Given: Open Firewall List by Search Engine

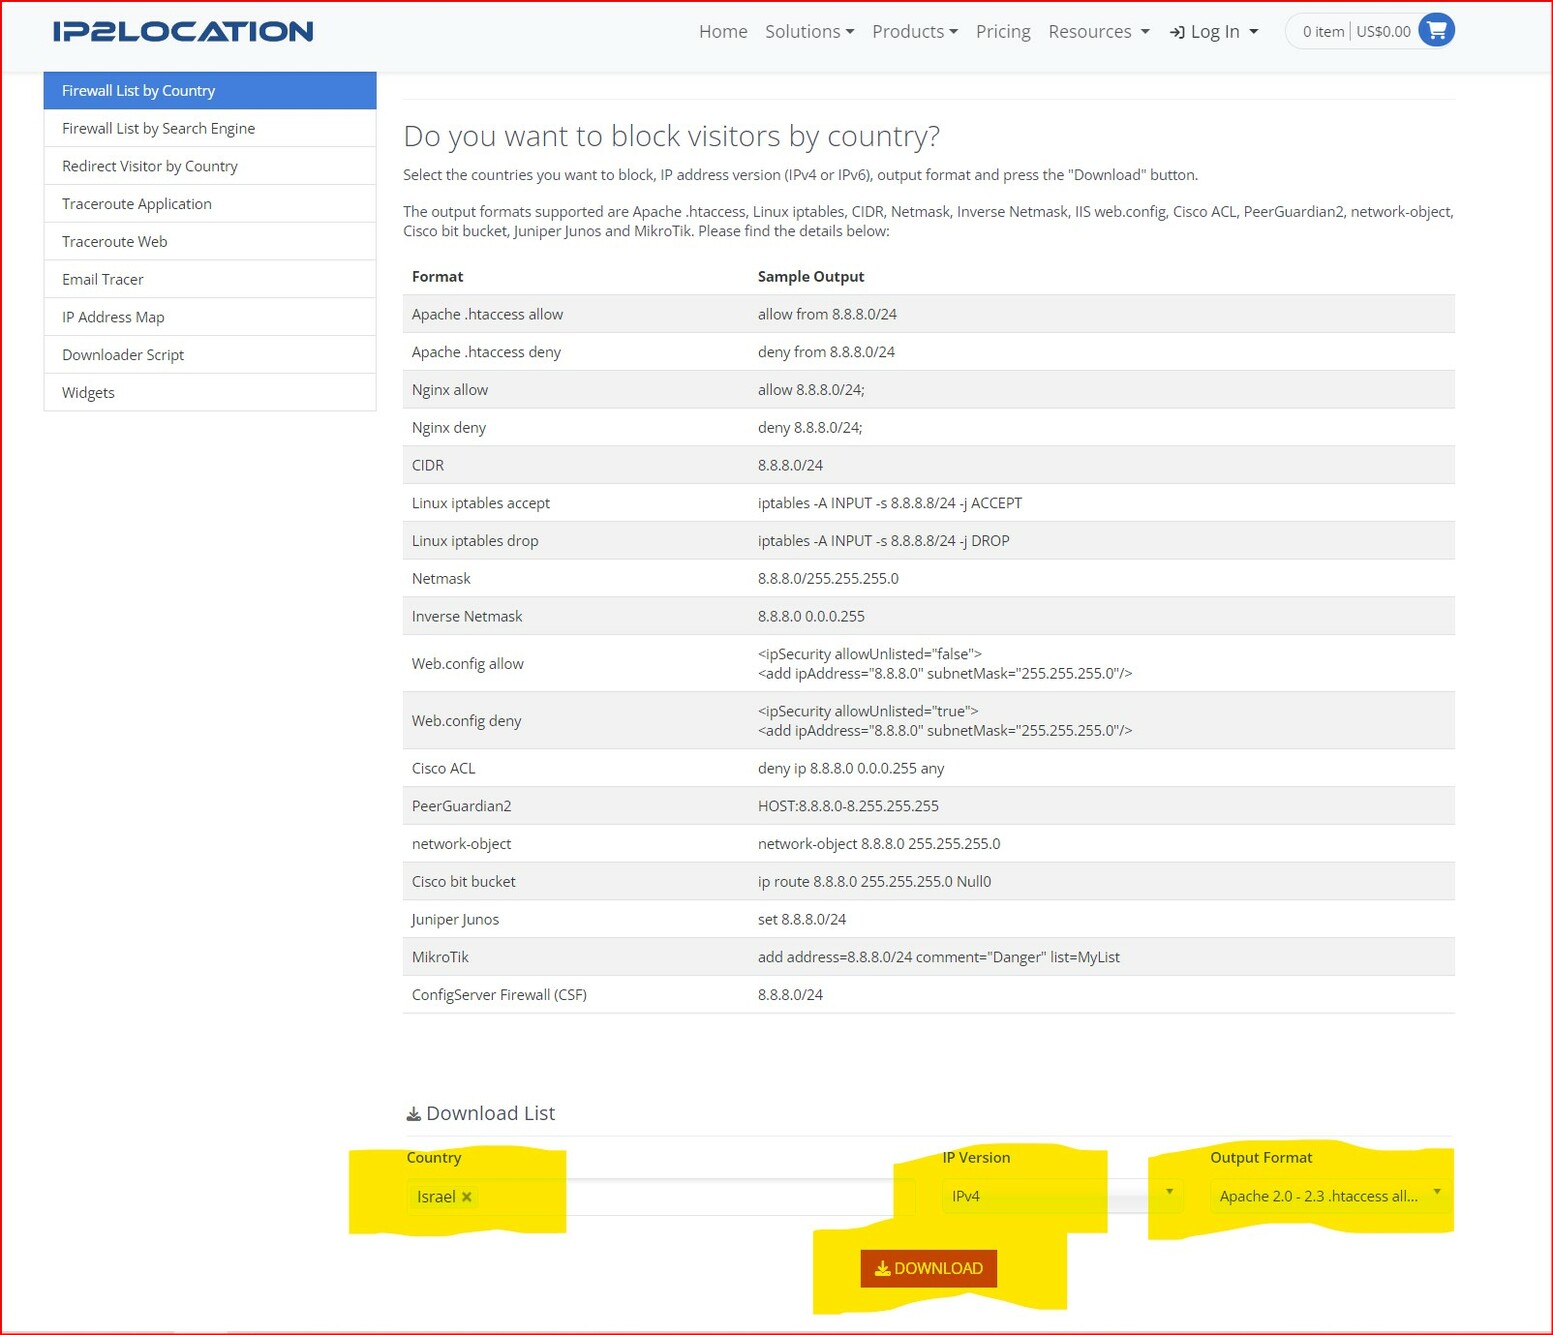Looking at the screenshot, I should click(210, 128).
